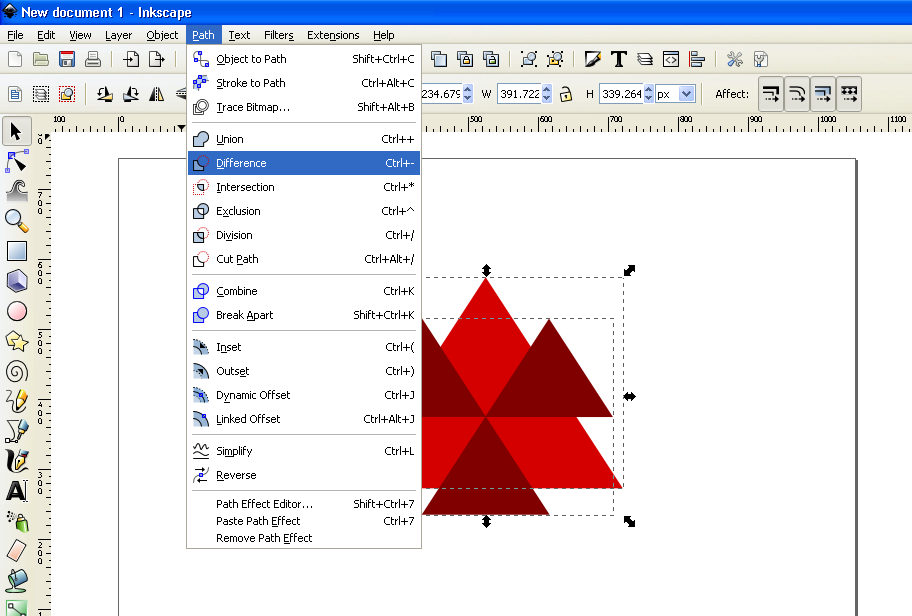Open Text and Font dialog icon
Viewport: 912px width, 616px height.
[619, 59]
